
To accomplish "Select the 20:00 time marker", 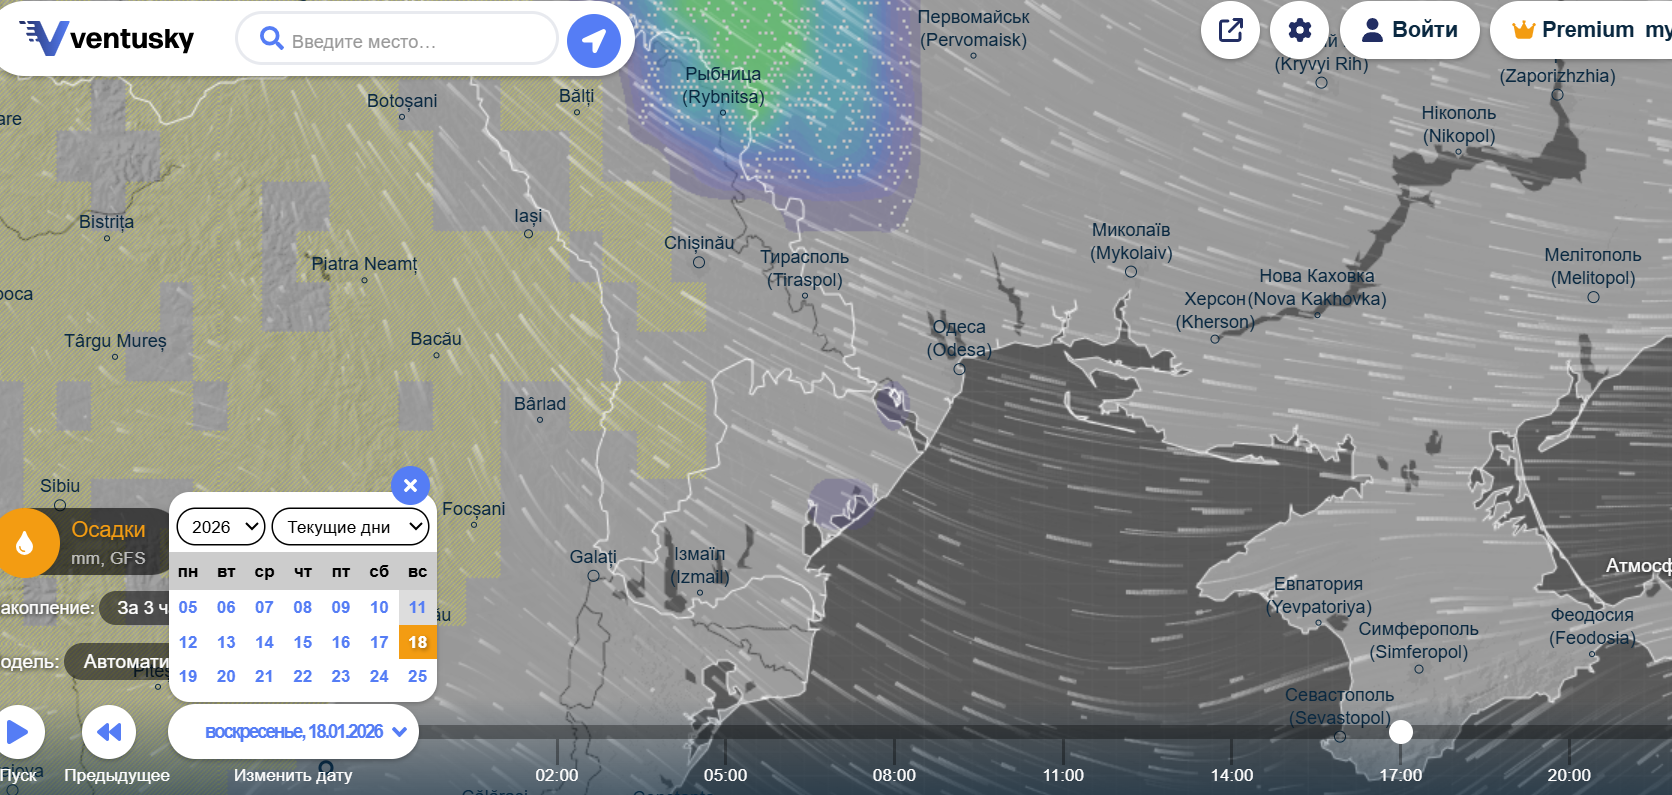I will 1568,775.
